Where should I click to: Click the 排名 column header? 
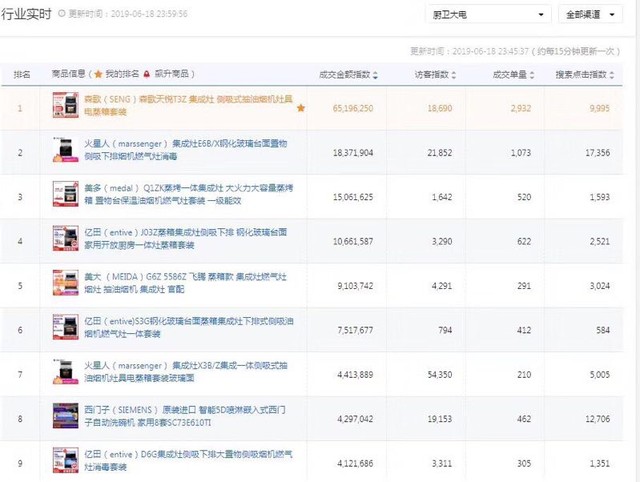tap(22, 74)
